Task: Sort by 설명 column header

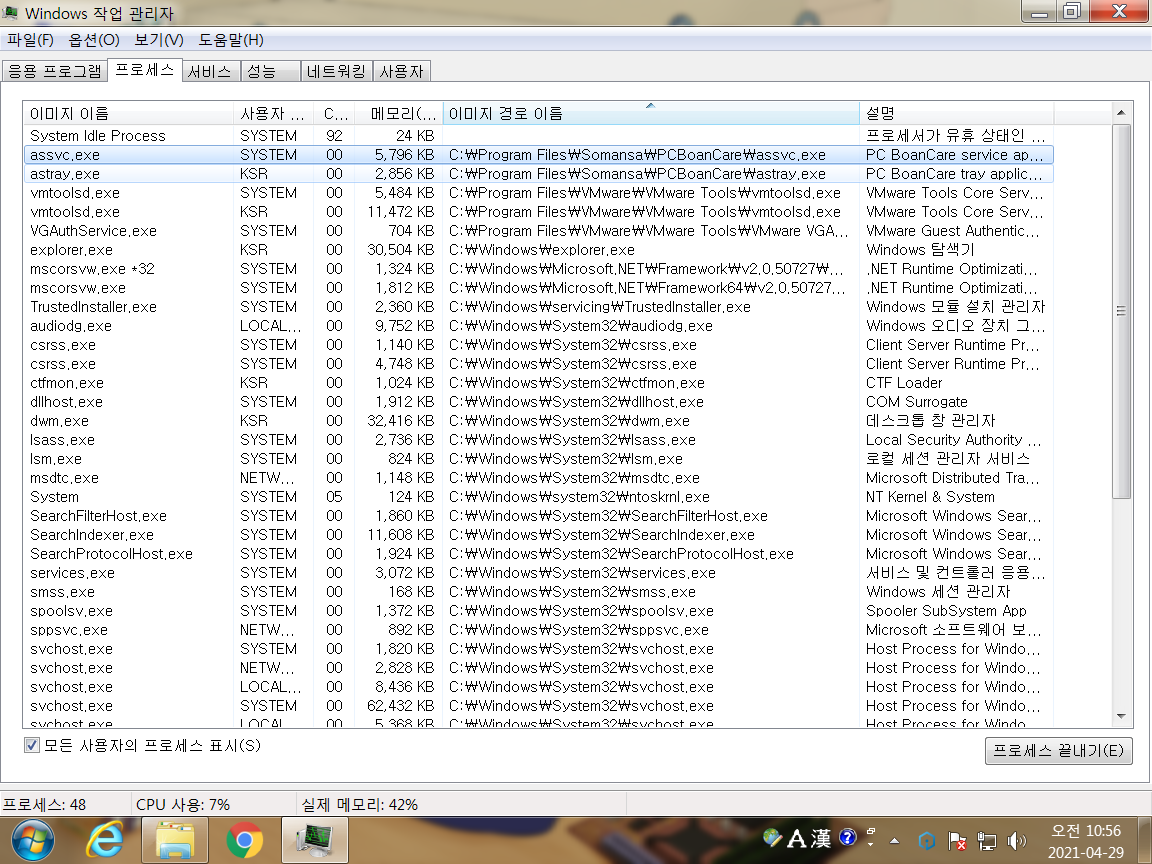Action: (x=957, y=113)
